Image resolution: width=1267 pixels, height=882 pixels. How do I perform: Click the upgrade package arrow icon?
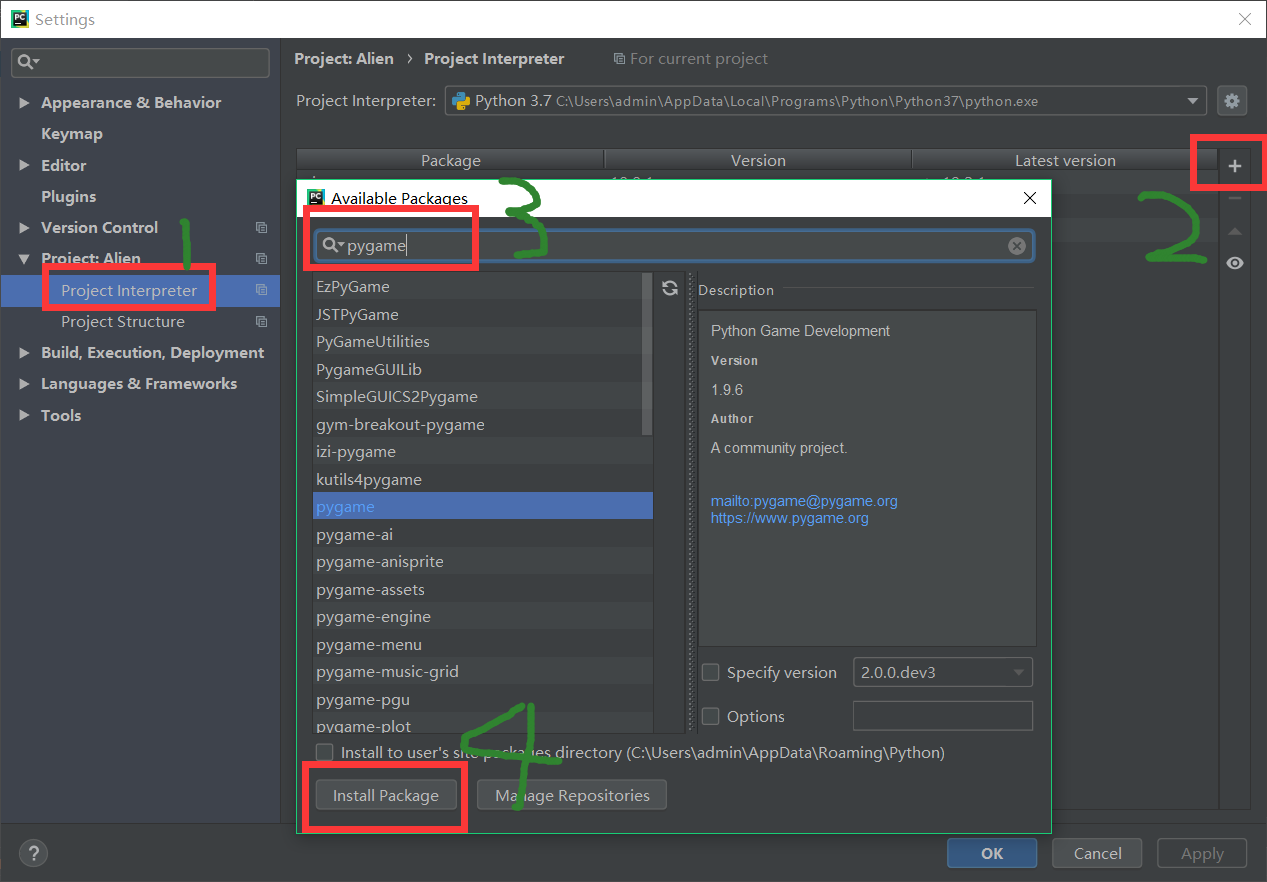[1235, 231]
